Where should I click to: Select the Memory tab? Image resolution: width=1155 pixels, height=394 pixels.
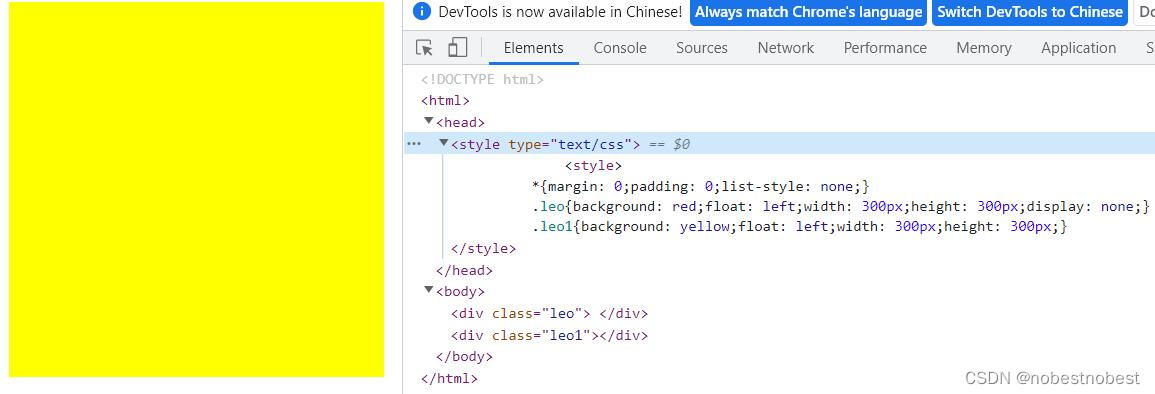[x=984, y=48]
